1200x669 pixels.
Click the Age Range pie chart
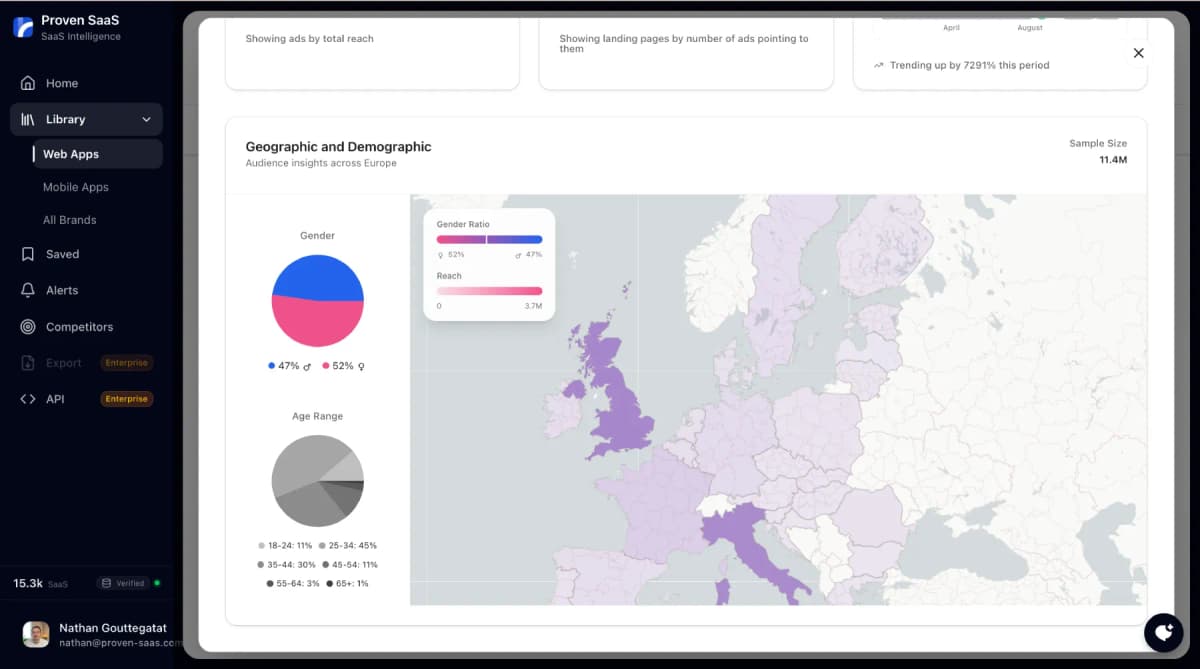click(x=317, y=481)
